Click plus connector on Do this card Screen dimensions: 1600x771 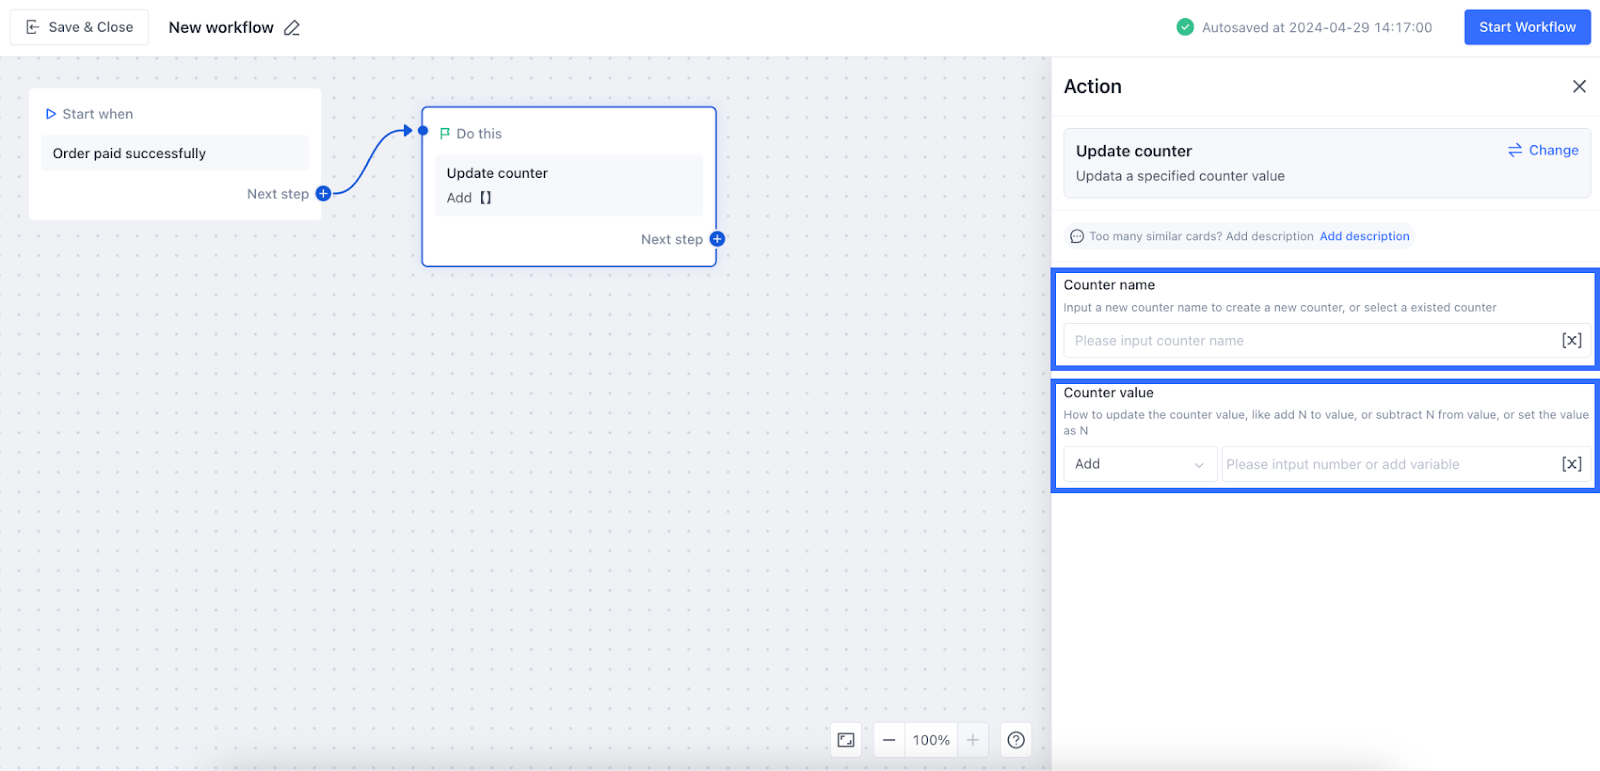click(x=717, y=239)
